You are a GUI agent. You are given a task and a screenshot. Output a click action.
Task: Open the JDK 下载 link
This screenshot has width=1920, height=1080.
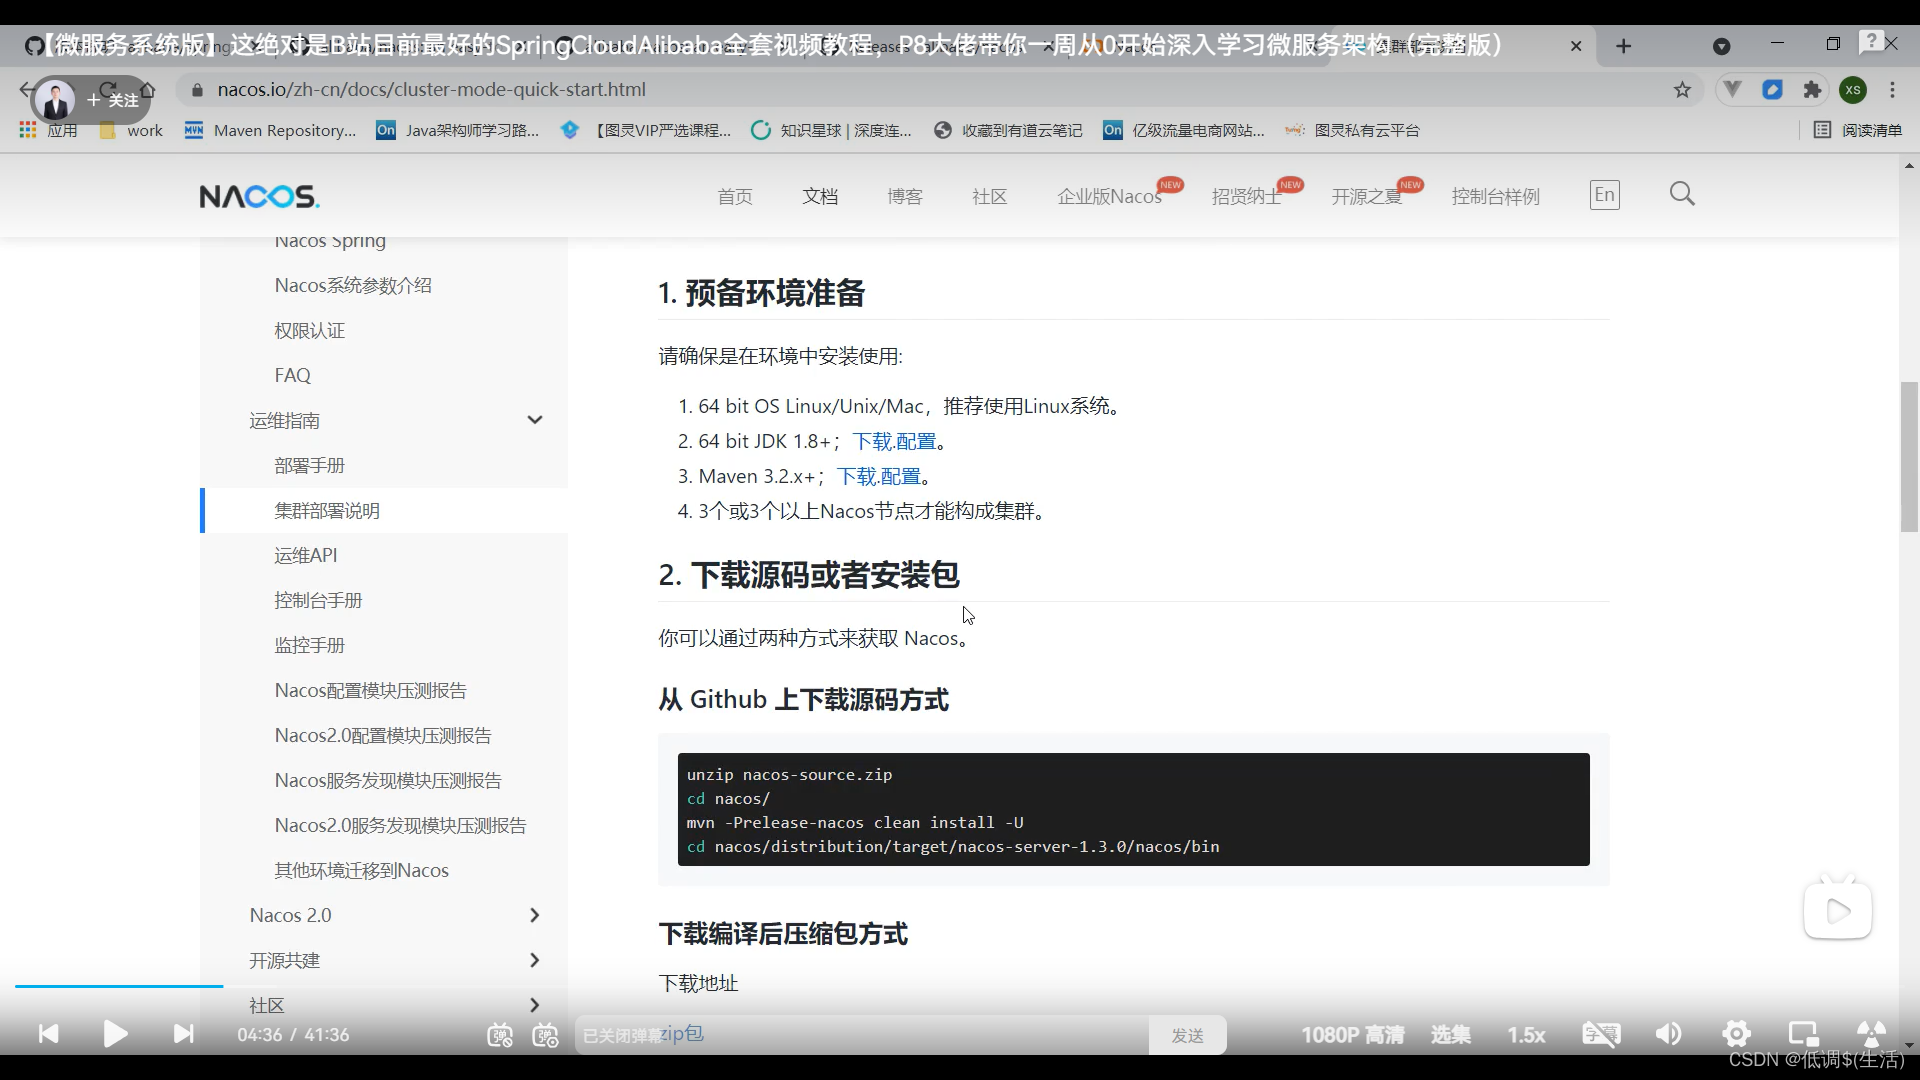tap(872, 441)
